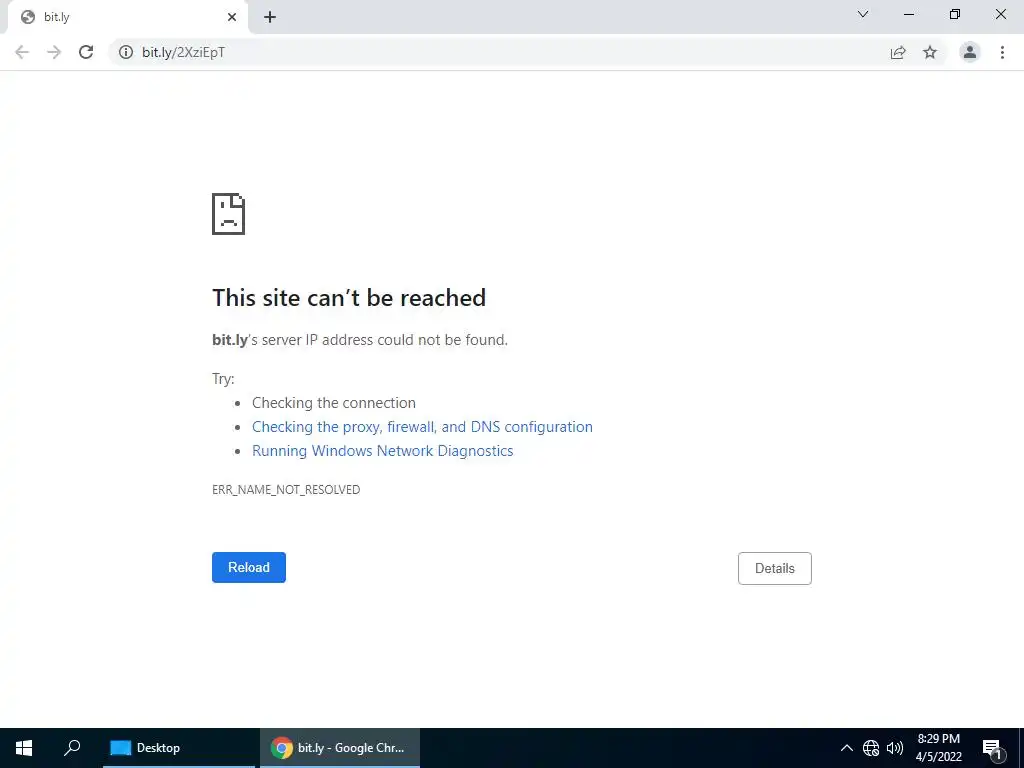Open a new tab with plus button

pyautogui.click(x=270, y=17)
